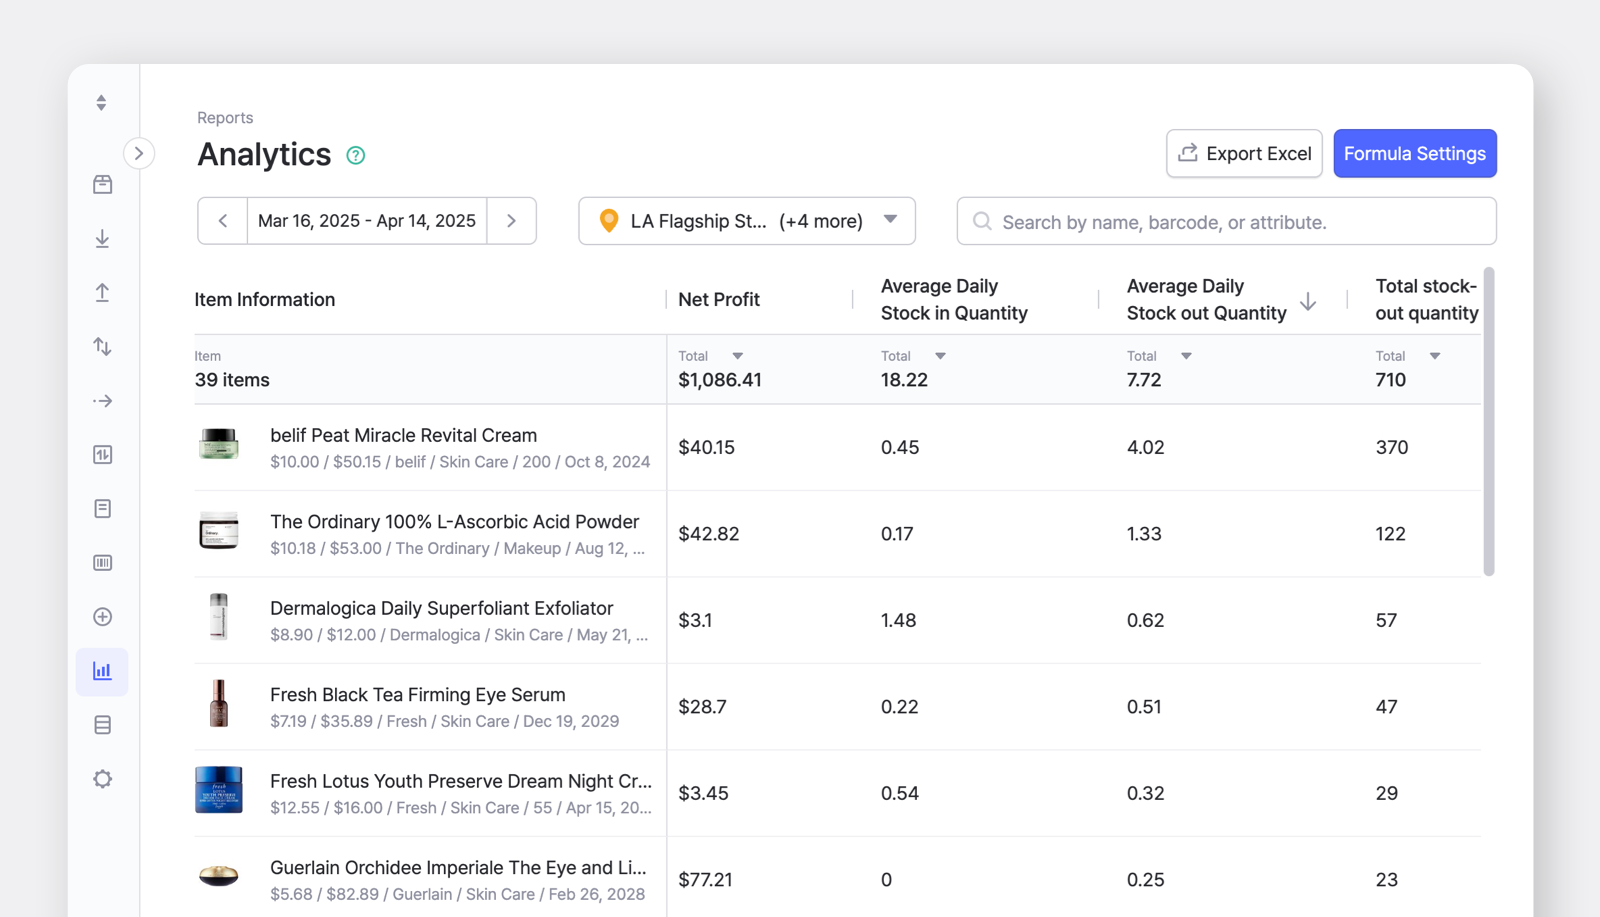This screenshot has width=1600, height=917.
Task: Open the barcode tool in sidebar
Action: point(102,562)
